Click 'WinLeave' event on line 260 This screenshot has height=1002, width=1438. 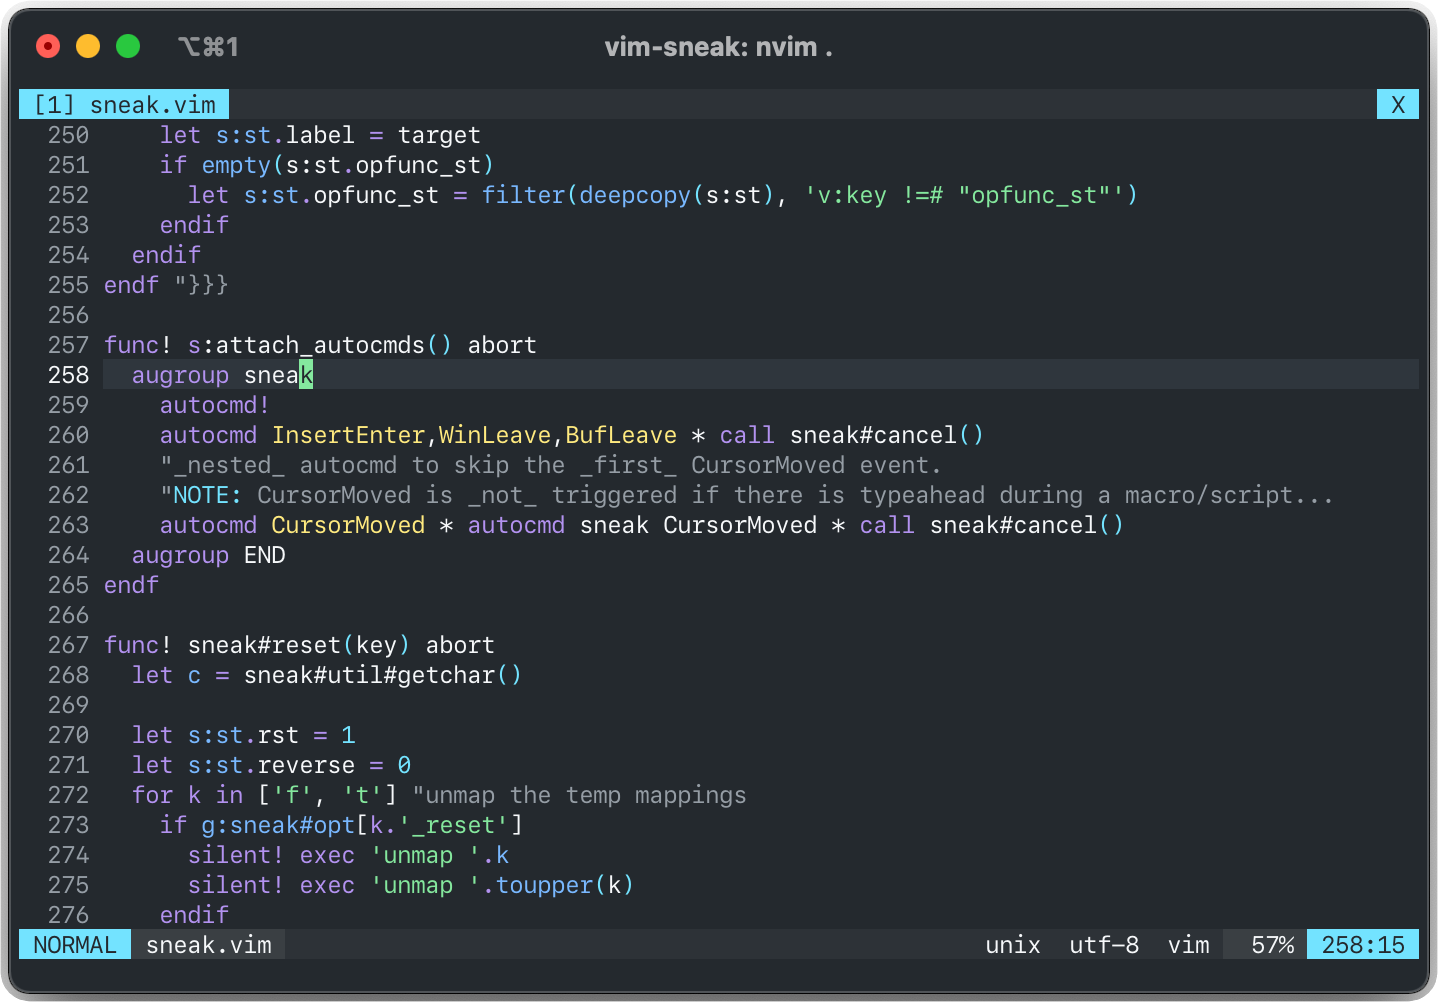coord(495,435)
